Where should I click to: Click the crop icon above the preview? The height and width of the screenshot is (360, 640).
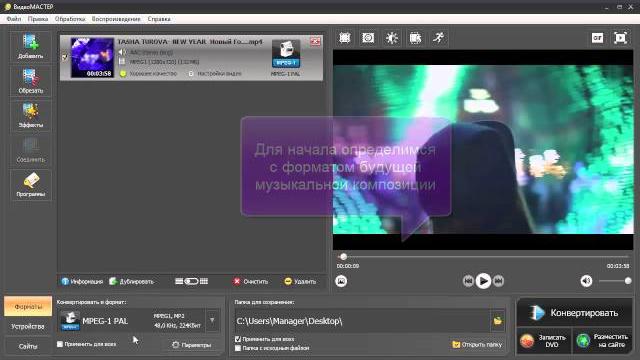pos(345,38)
